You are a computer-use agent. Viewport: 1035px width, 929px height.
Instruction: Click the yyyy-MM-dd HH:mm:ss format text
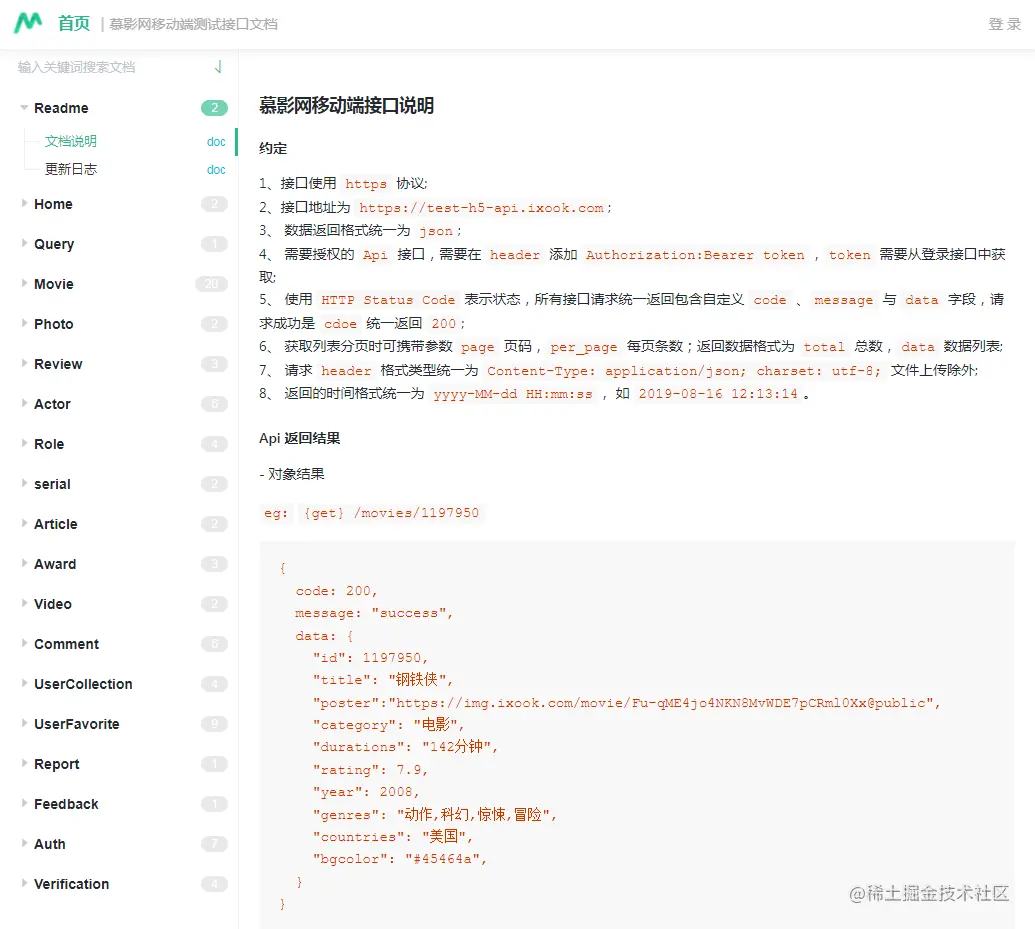pos(513,394)
